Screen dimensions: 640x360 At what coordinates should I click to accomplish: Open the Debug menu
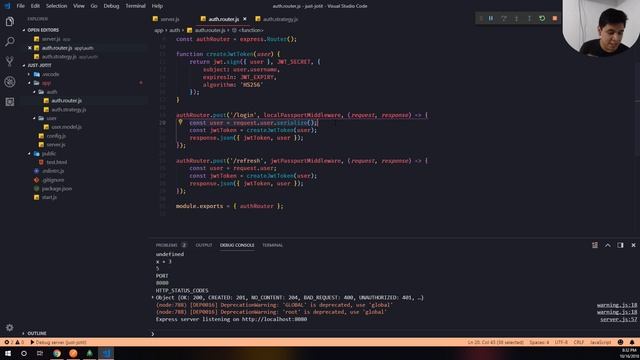(111, 6)
